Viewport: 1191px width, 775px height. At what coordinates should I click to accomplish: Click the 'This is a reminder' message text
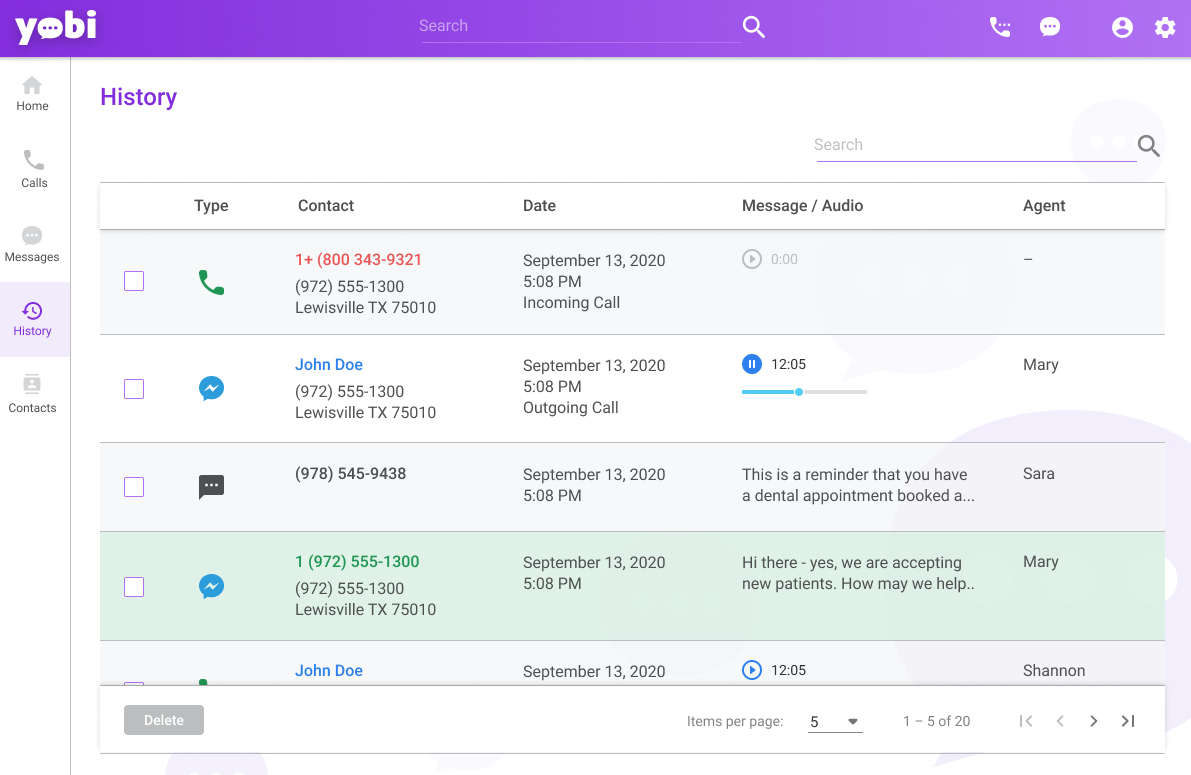(x=858, y=486)
